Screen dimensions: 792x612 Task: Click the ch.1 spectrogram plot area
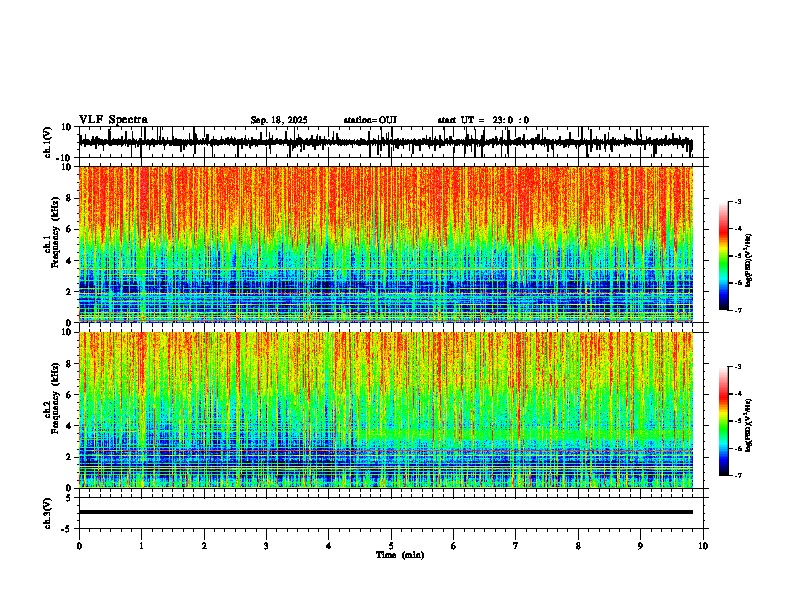click(x=385, y=244)
